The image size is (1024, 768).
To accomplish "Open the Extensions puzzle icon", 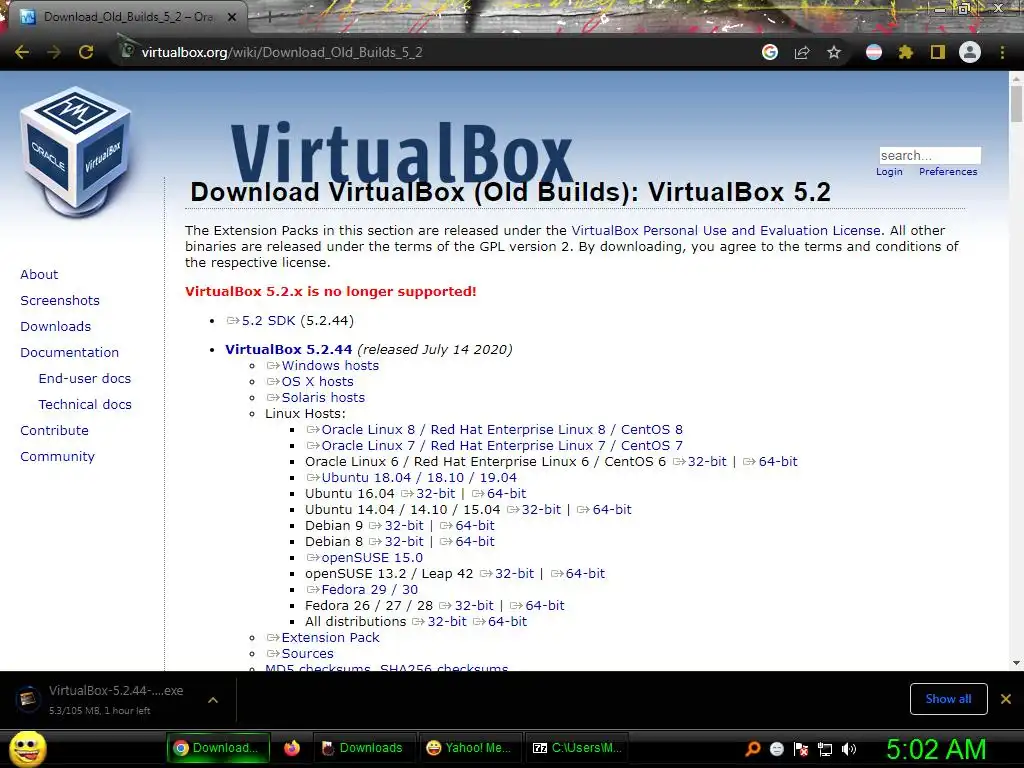I will pyautogui.click(x=906, y=52).
